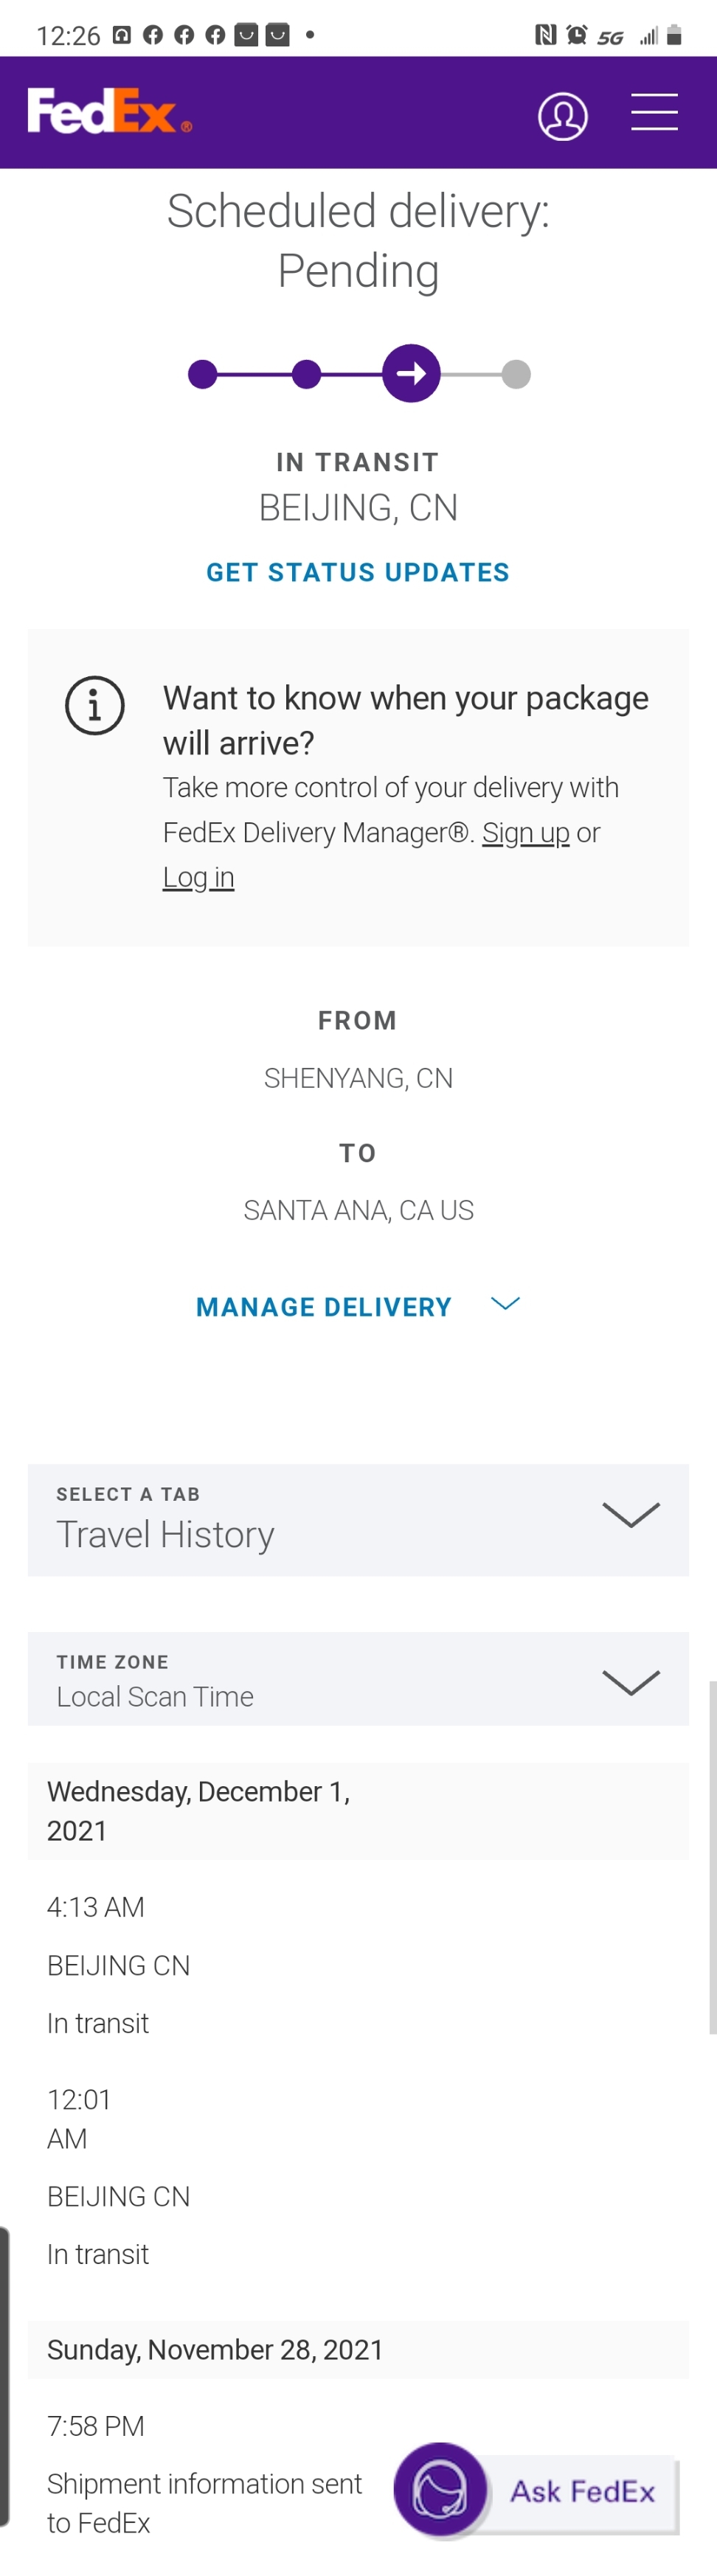Tap the gray delivered progress dot
The width and height of the screenshot is (717, 2576).
[516, 375]
